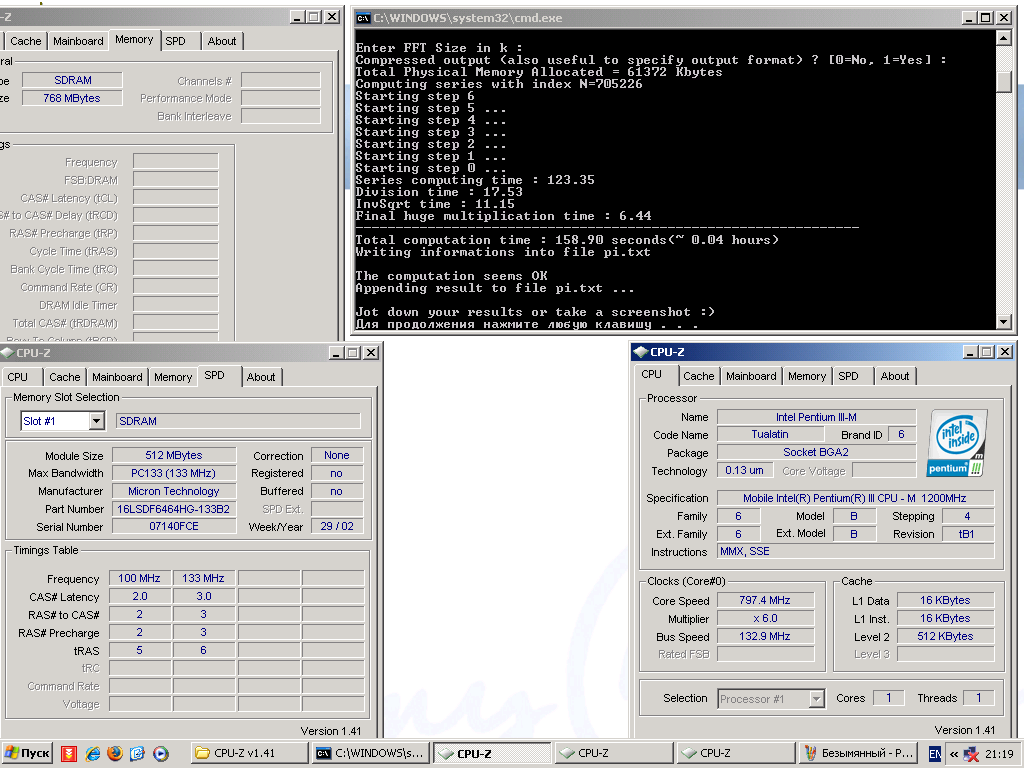
Task: Click memory size value 768 MBytes
Action: [72, 98]
